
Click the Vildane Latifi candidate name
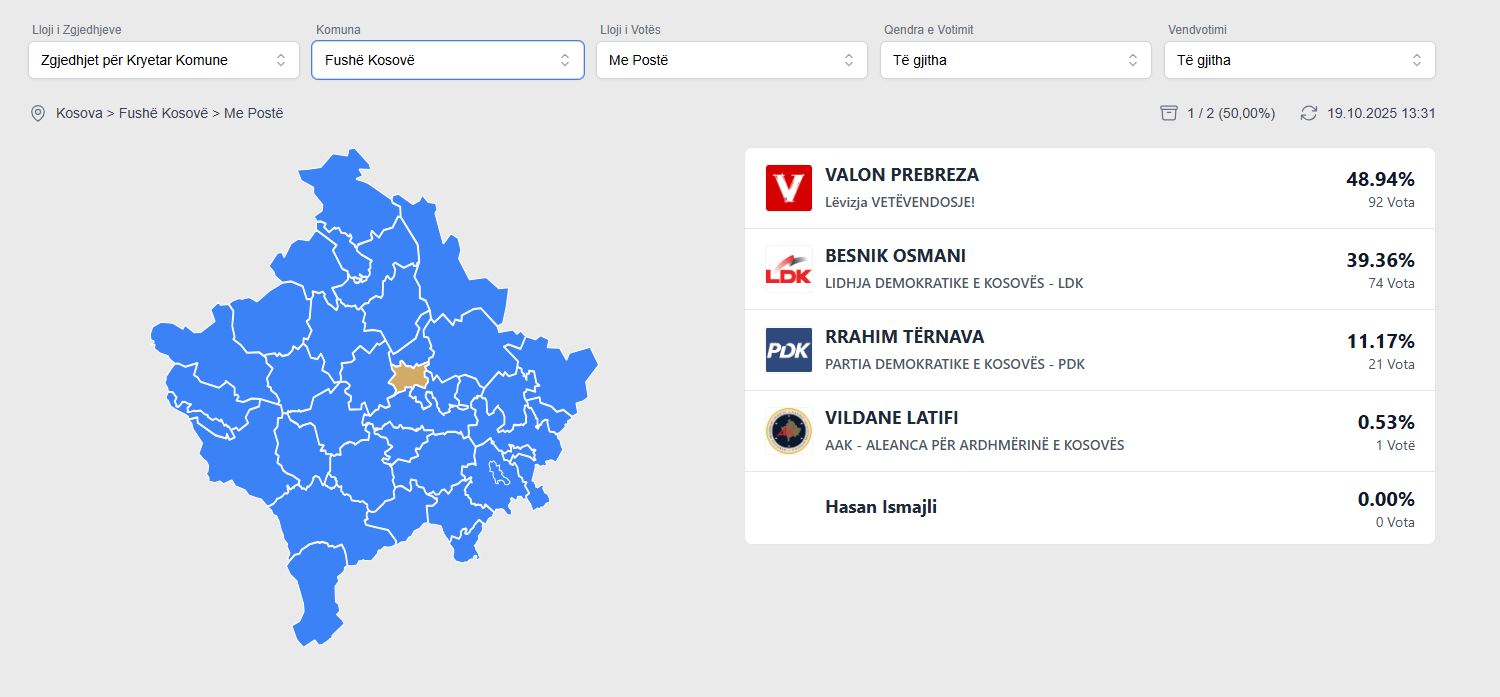[x=891, y=418]
